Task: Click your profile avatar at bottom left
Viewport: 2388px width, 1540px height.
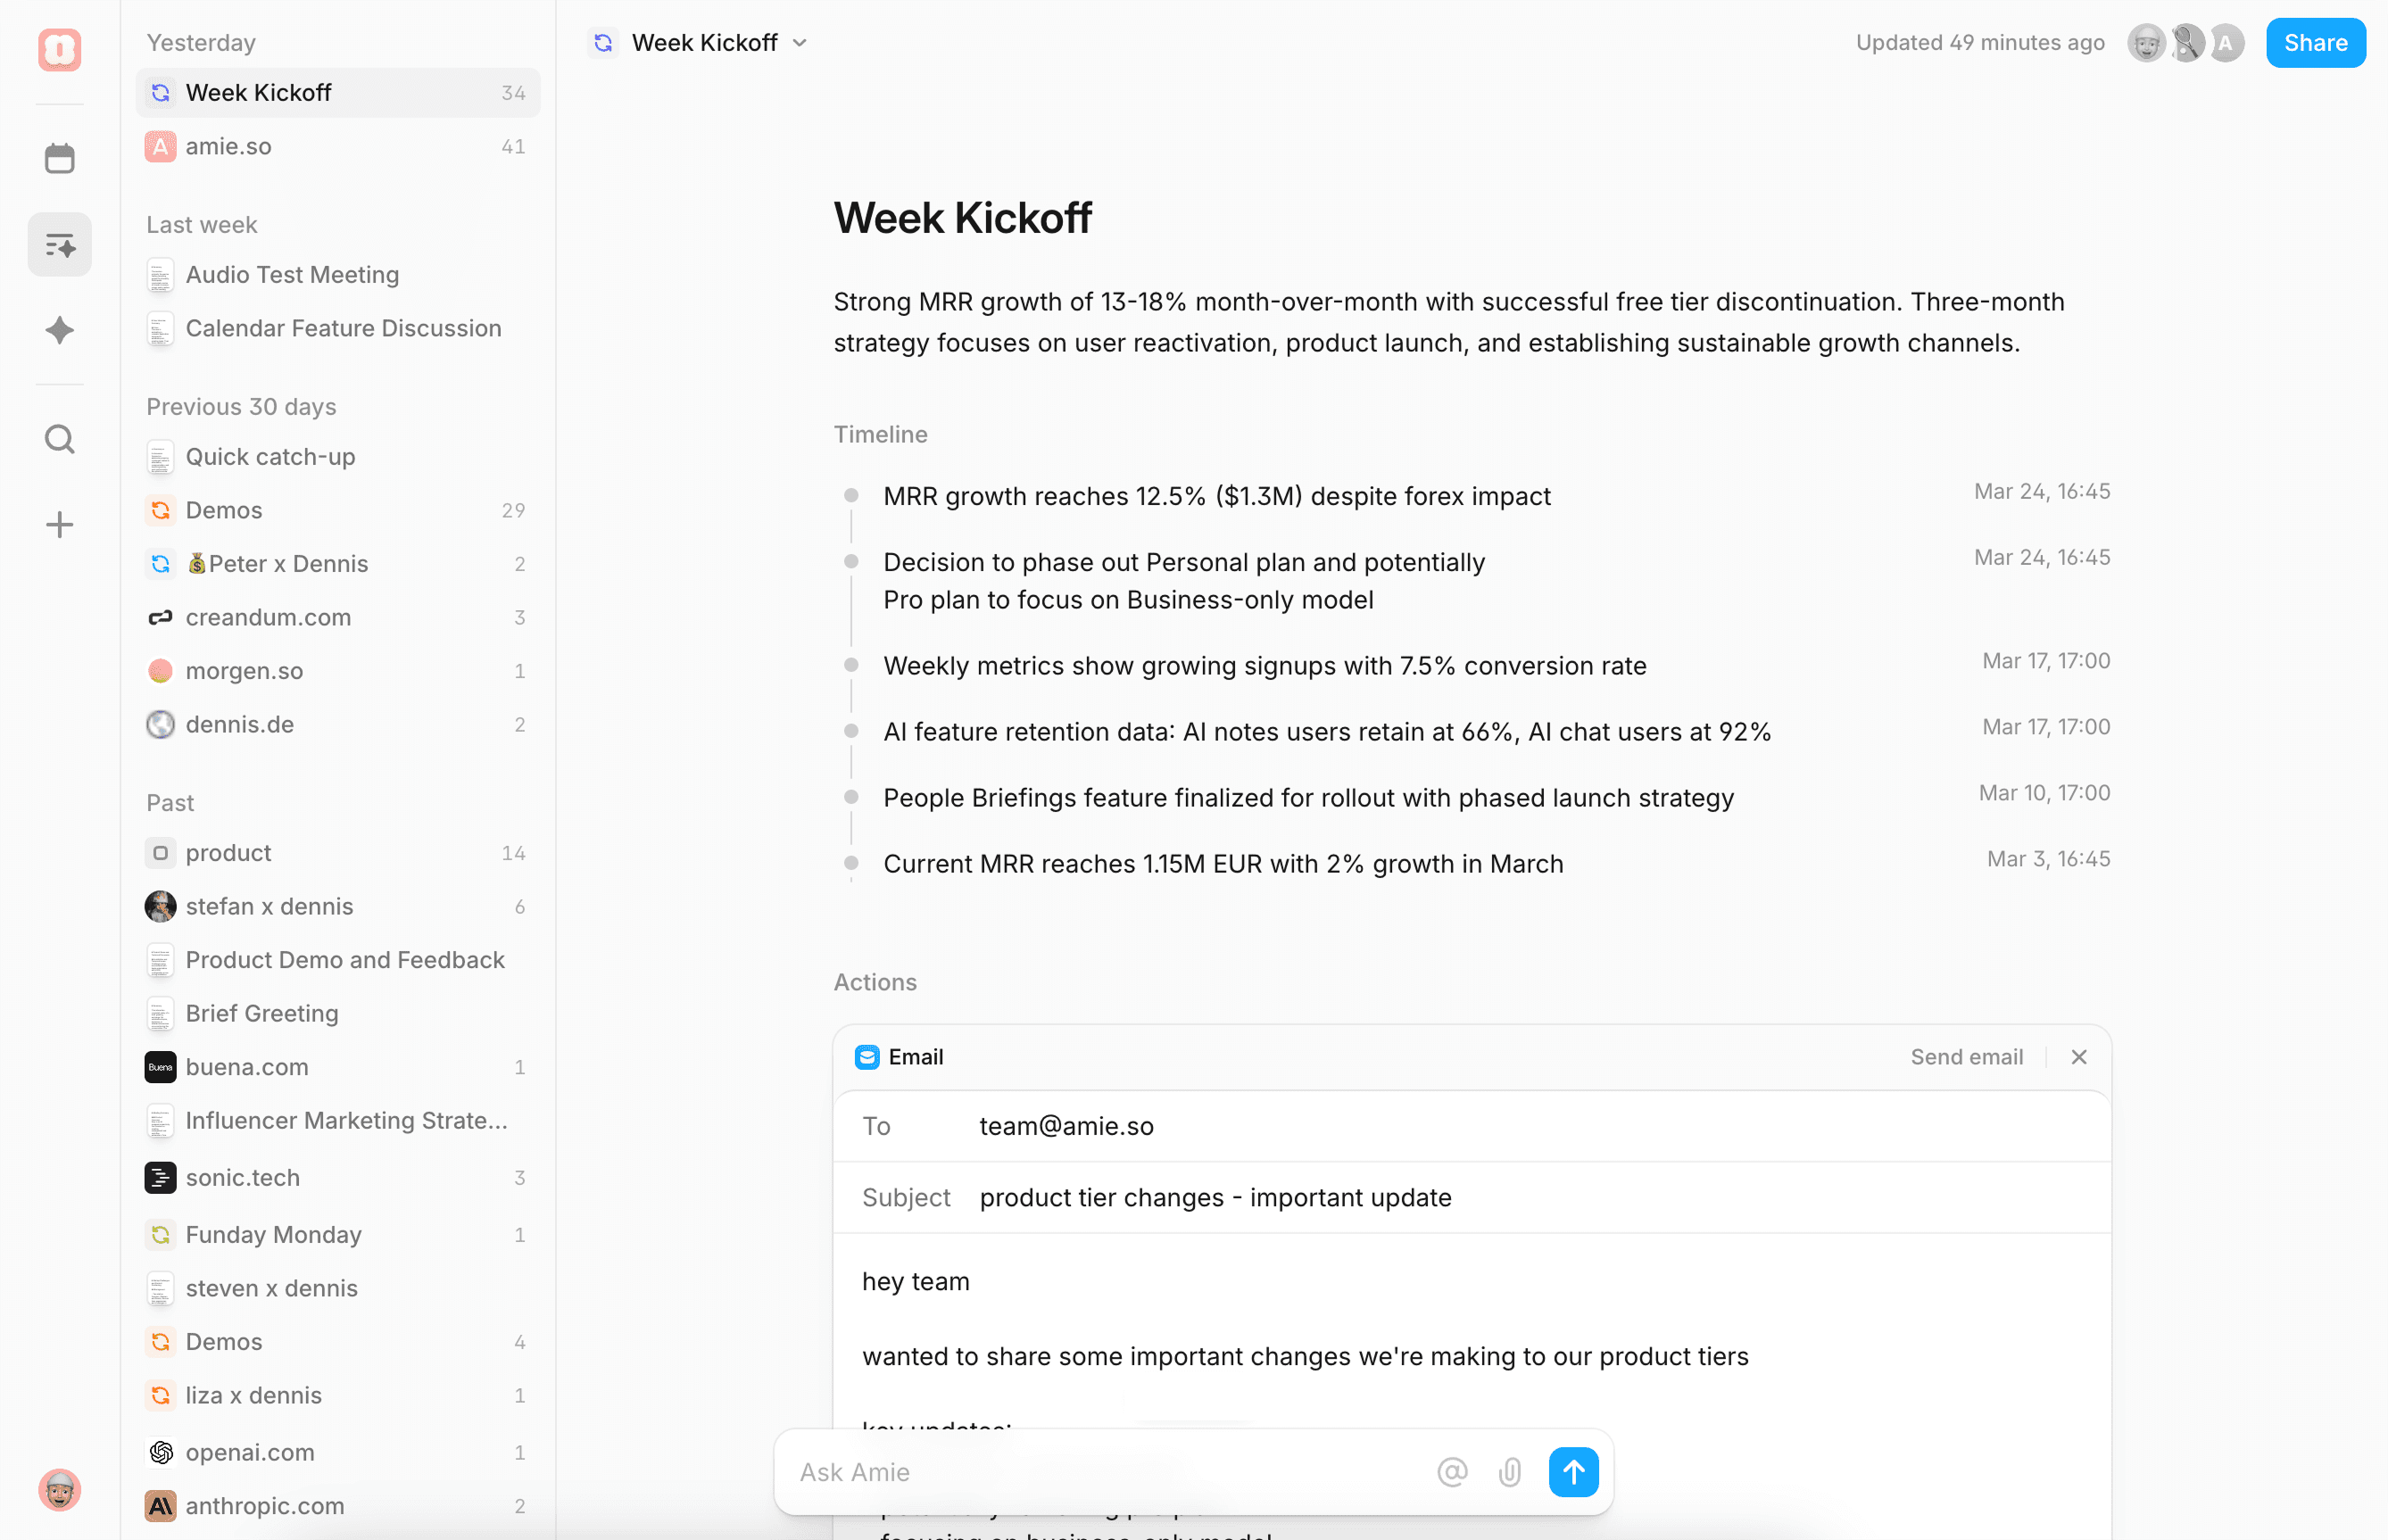Action: [59, 1490]
